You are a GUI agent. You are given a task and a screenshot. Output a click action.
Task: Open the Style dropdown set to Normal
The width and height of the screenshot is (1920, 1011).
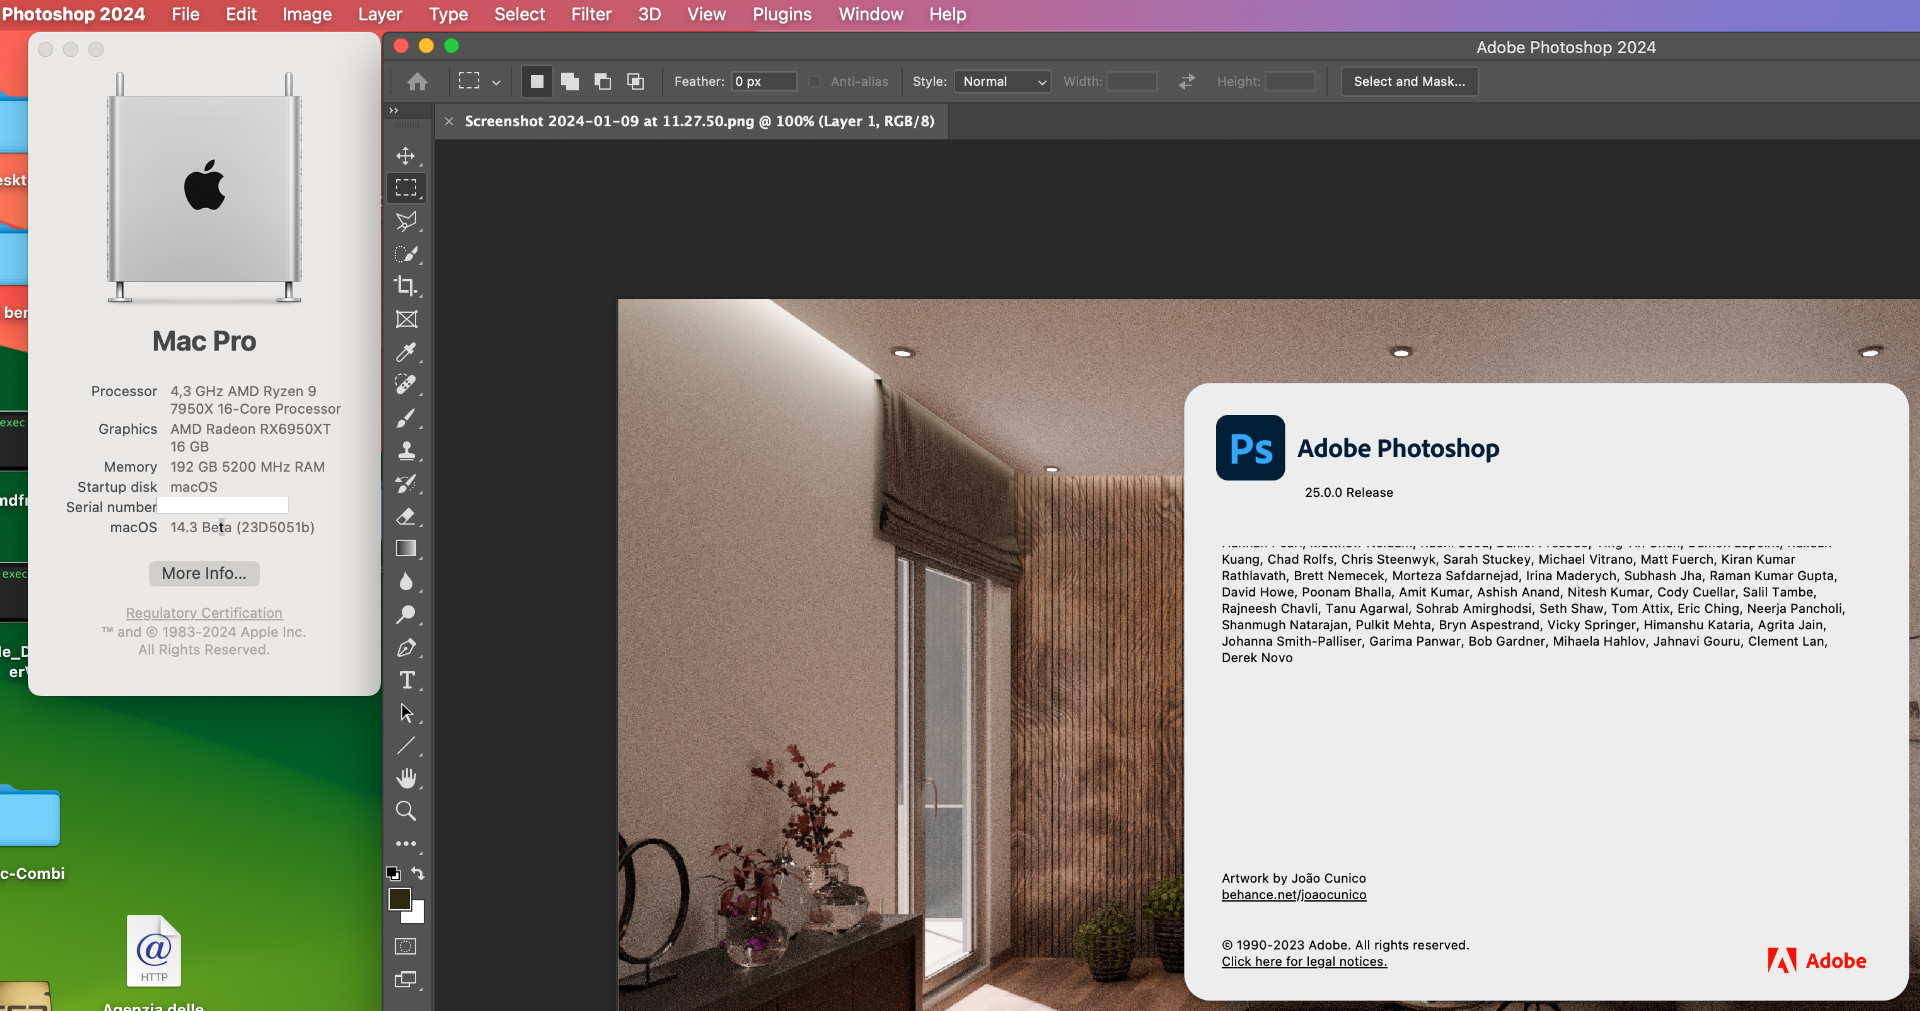(1002, 82)
